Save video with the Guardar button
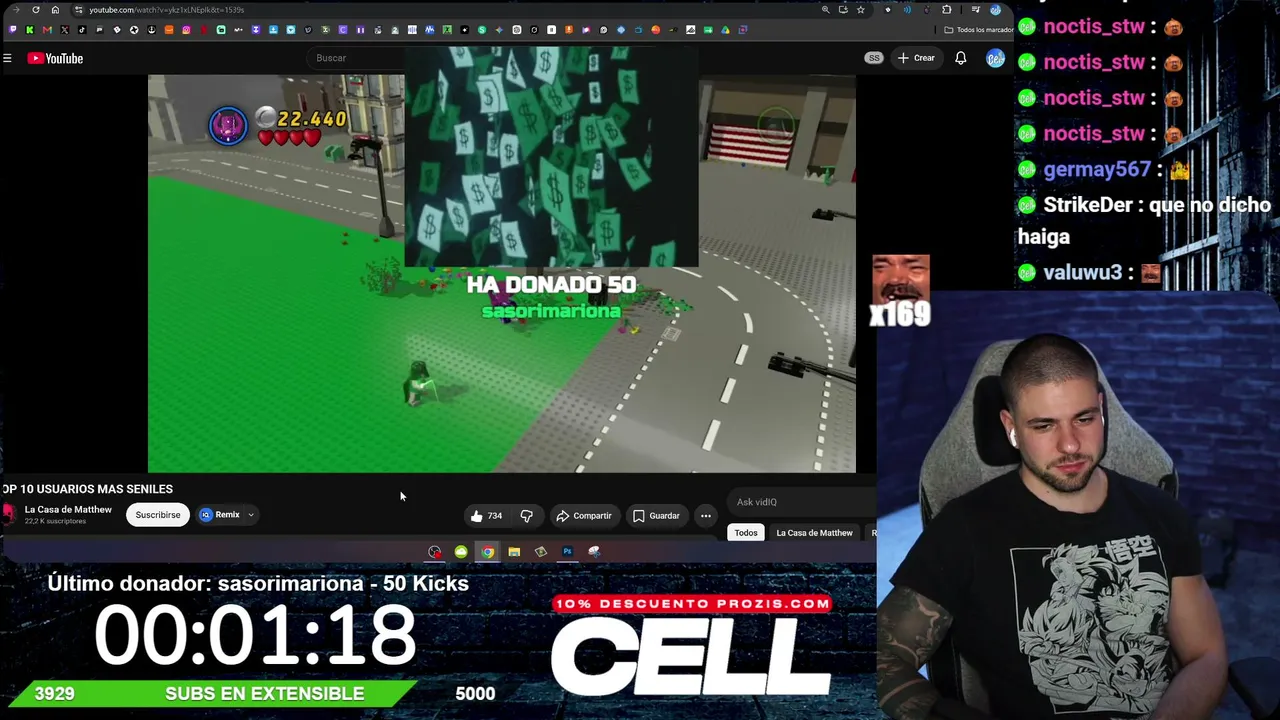The width and height of the screenshot is (1280, 720). pyautogui.click(x=656, y=516)
